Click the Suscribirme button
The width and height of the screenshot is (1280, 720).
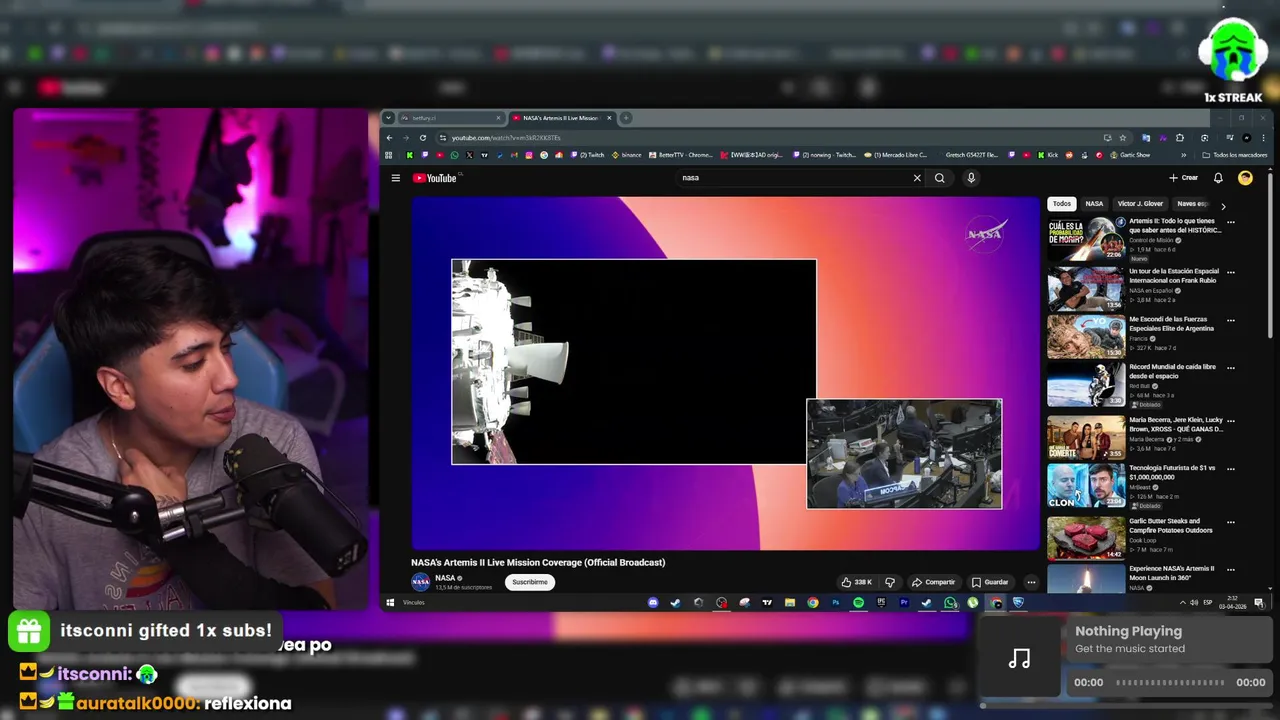pos(530,582)
